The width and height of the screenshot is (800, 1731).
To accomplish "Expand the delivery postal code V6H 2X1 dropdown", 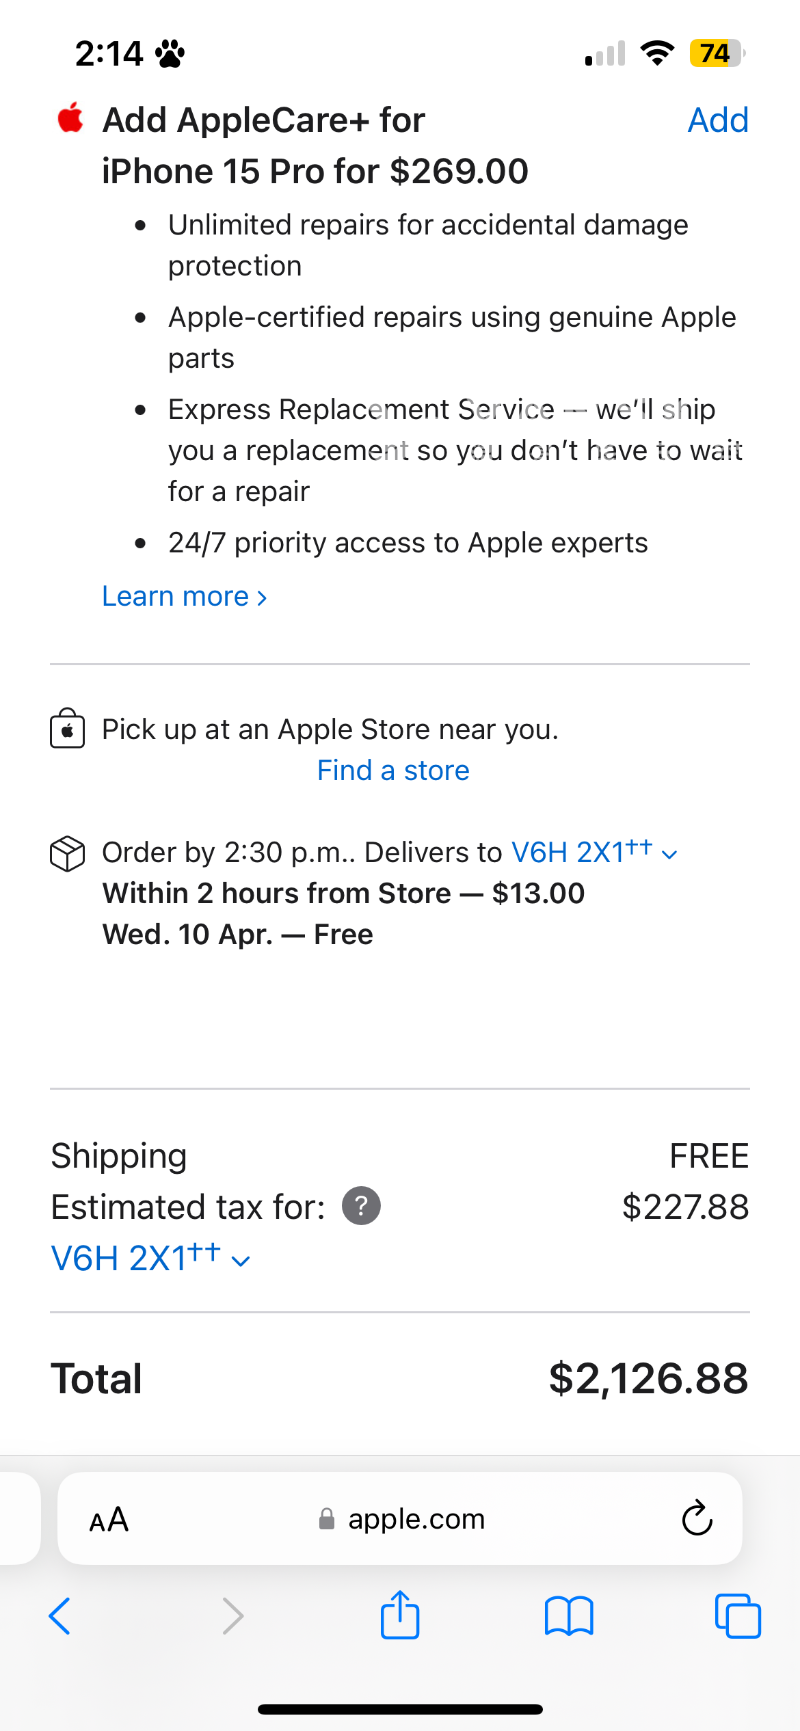I will click(x=594, y=853).
